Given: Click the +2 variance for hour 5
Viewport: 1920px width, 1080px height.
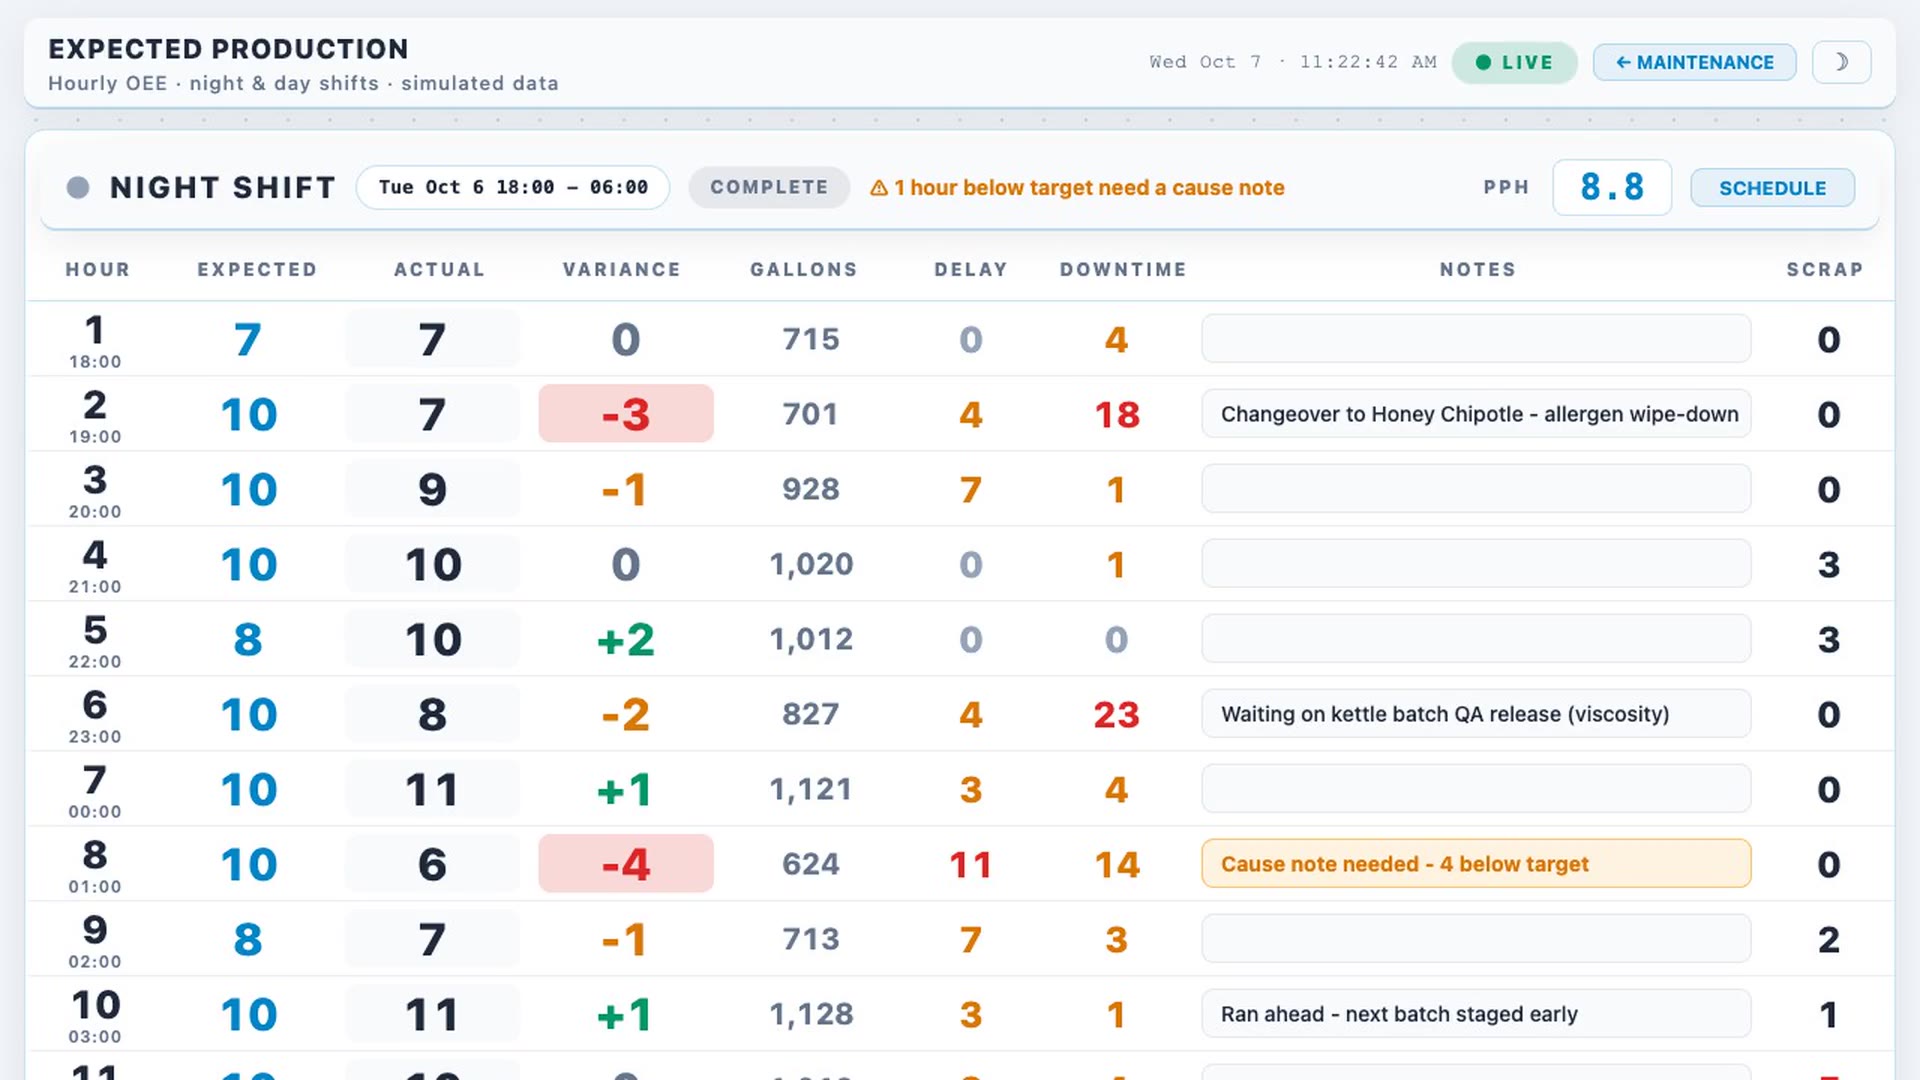Looking at the screenshot, I should click(x=626, y=640).
